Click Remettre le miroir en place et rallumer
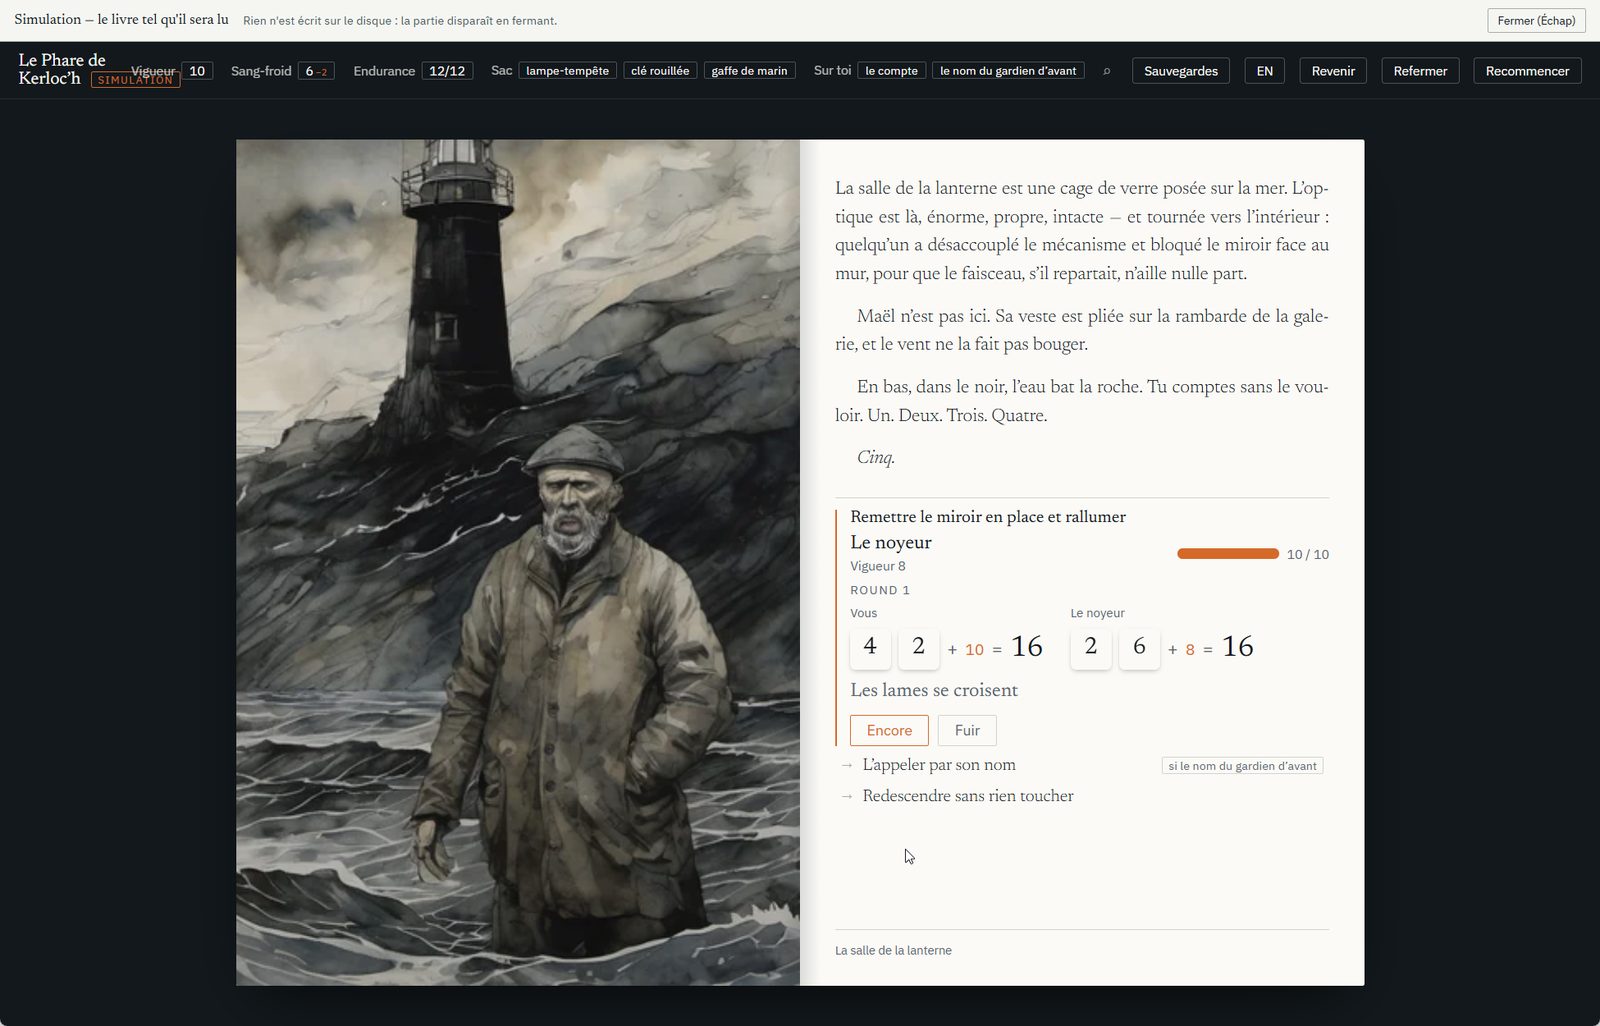 pos(988,517)
